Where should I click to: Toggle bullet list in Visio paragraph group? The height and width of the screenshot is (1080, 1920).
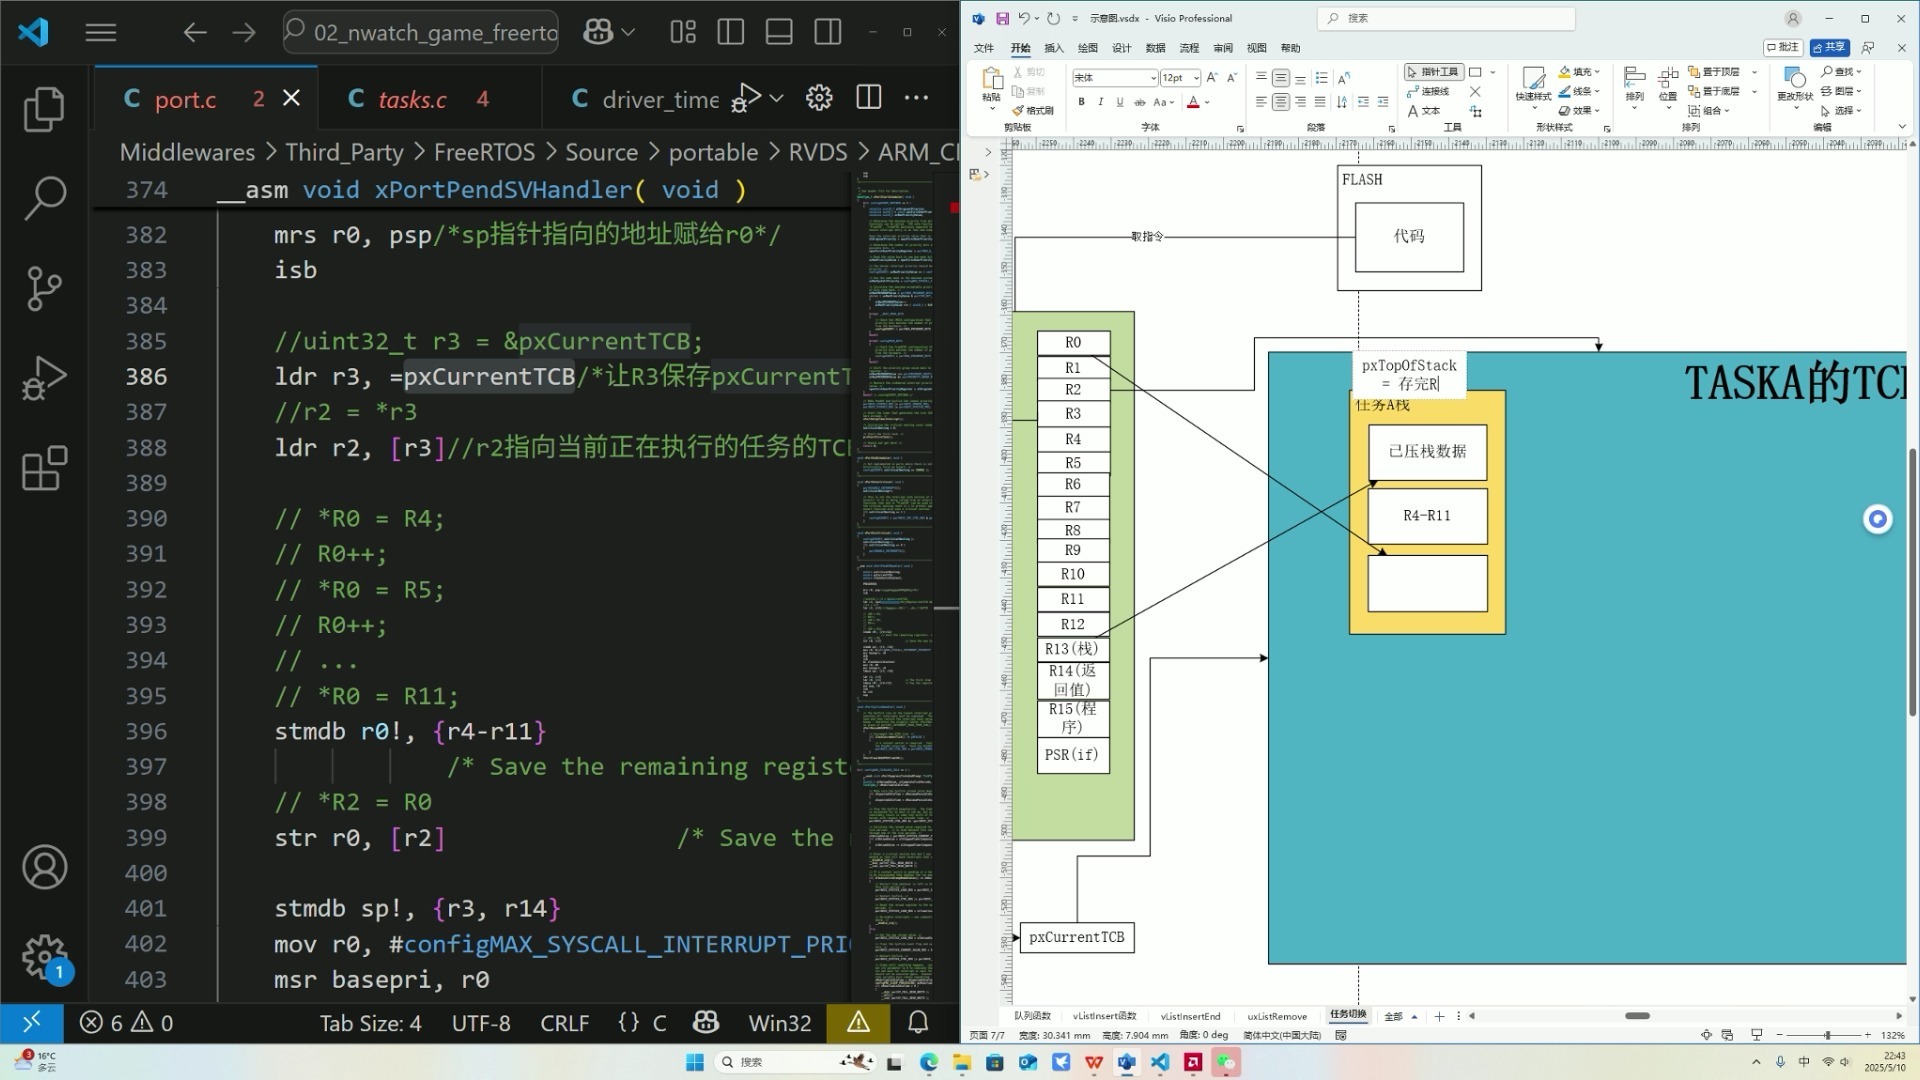1321,77
